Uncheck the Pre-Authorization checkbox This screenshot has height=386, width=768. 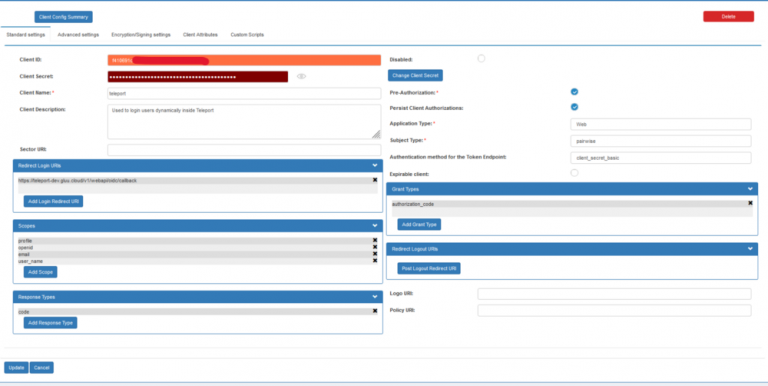574,92
